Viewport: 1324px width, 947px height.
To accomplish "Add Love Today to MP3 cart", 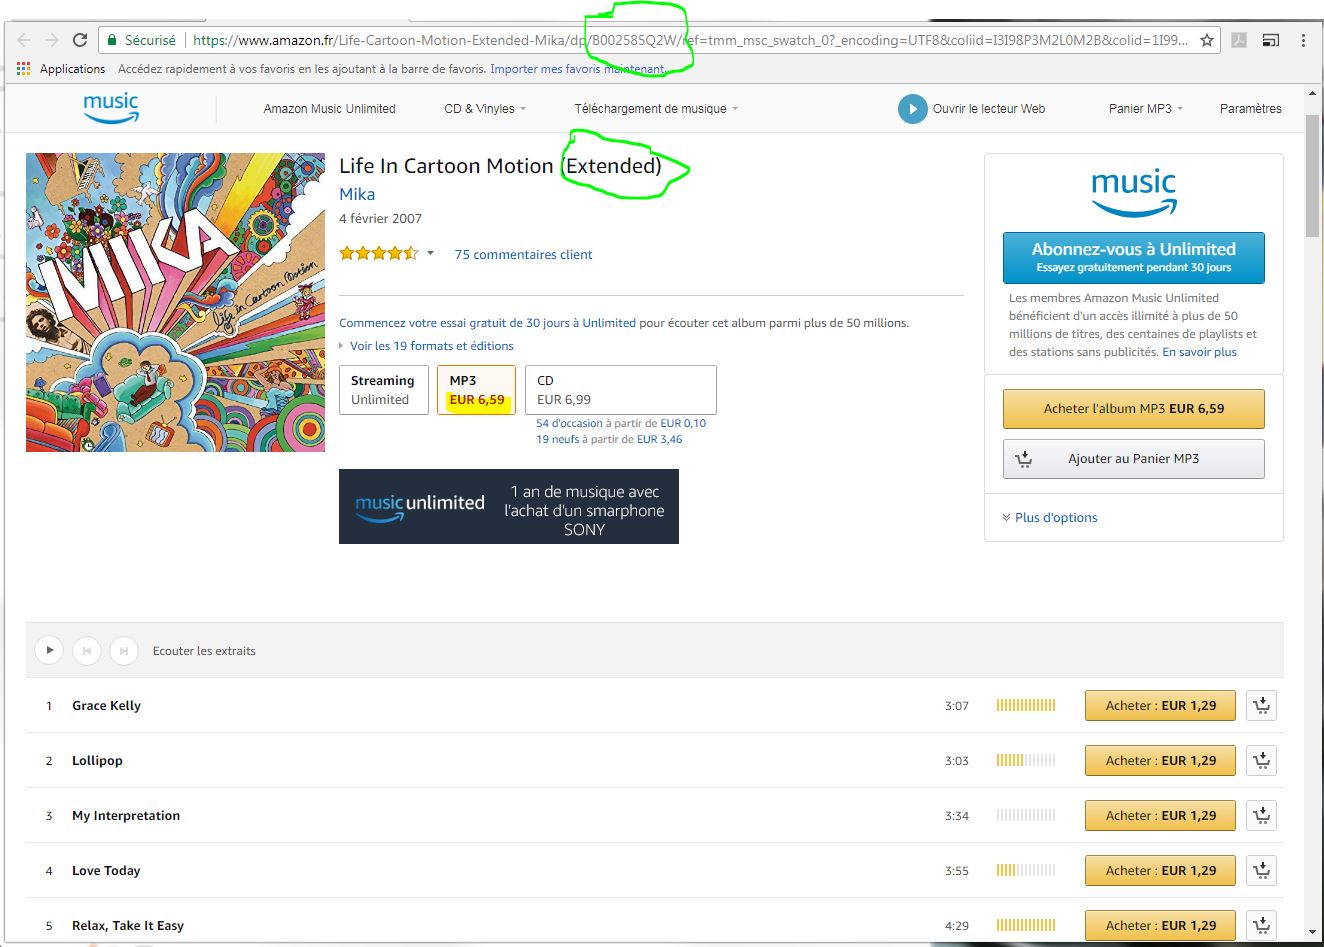I will [1262, 871].
